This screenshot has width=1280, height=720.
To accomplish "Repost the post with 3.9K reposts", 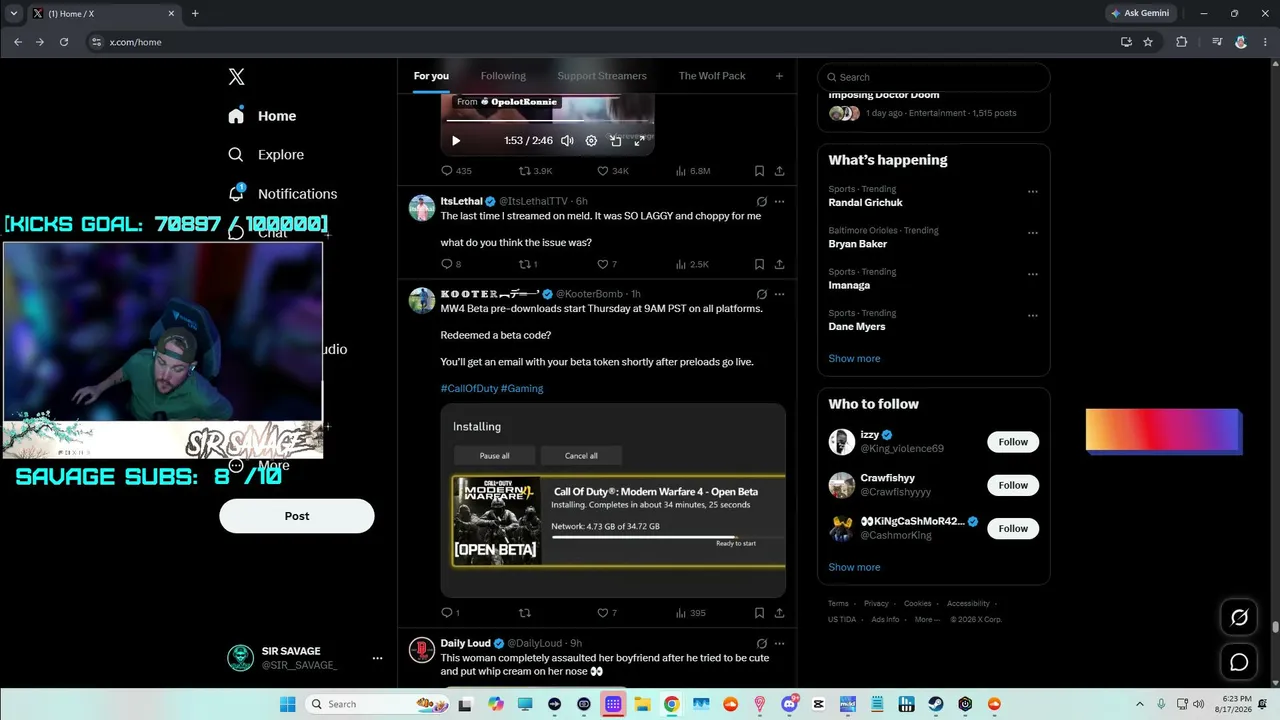I will (x=534, y=171).
